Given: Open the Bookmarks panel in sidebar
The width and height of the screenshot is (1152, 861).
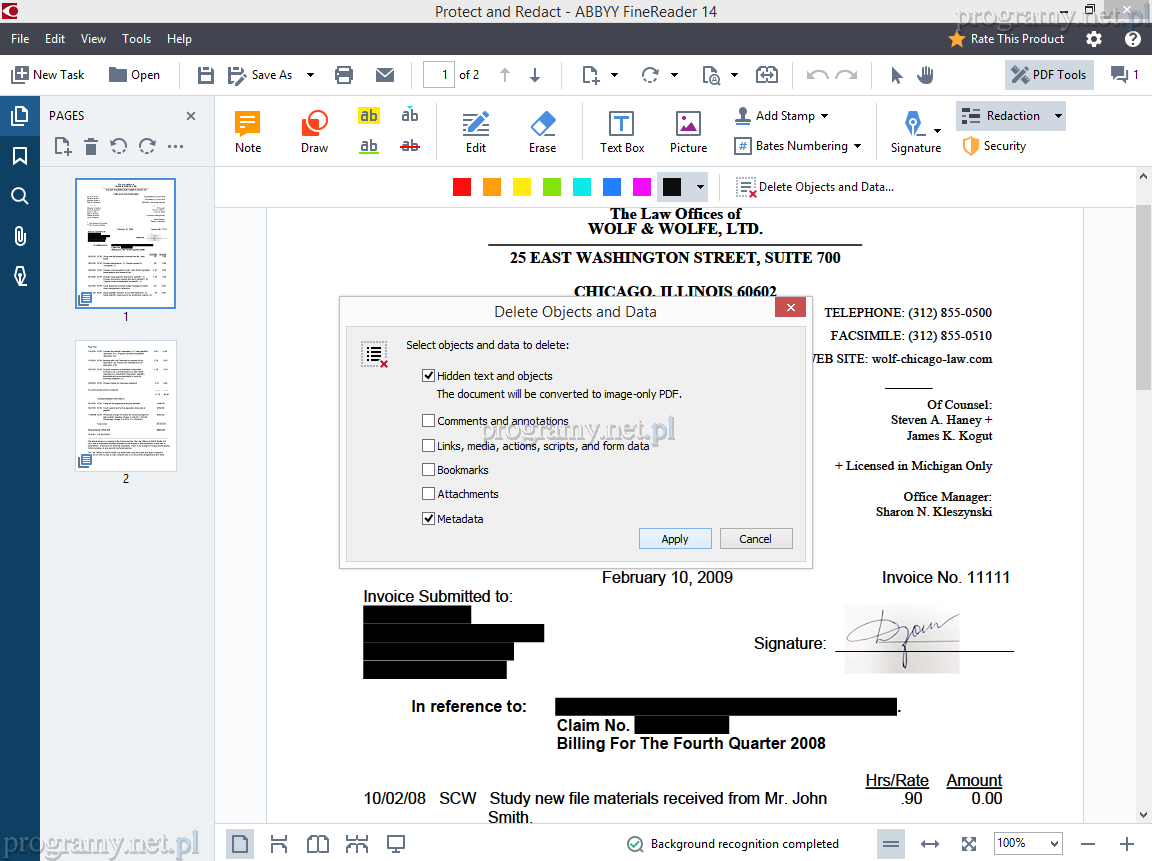Looking at the screenshot, I should pos(19,156).
